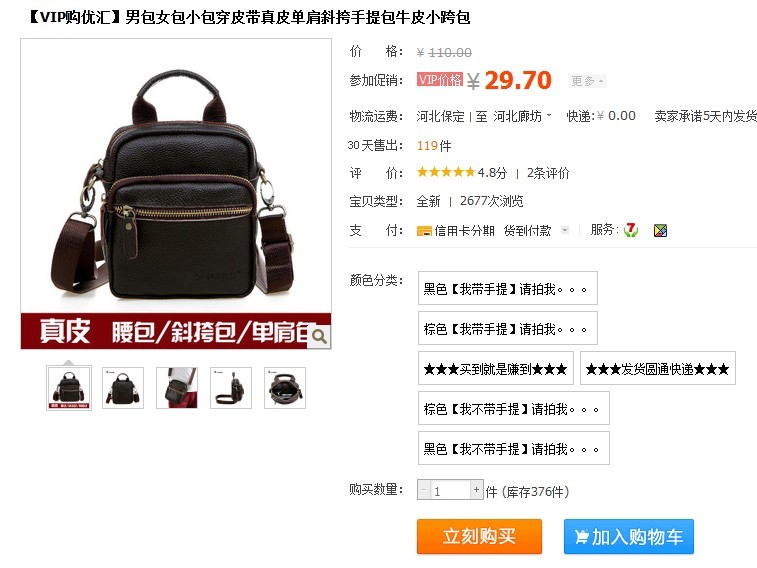Select 黑色【我带手提】 color option
Image resolution: width=757 pixels, height=568 pixels.
point(507,288)
